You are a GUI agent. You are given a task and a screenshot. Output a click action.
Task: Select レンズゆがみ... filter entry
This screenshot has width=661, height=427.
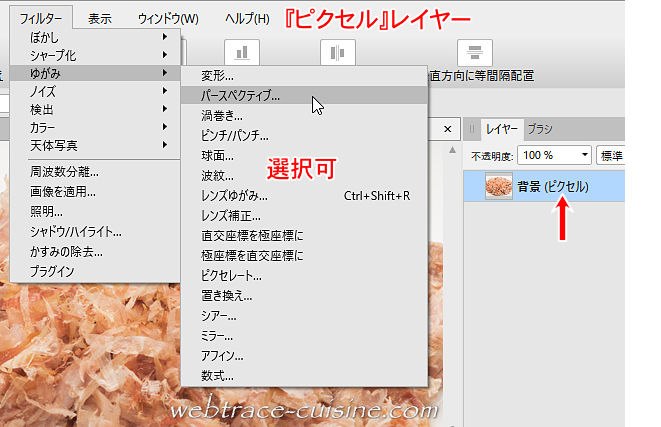point(234,195)
